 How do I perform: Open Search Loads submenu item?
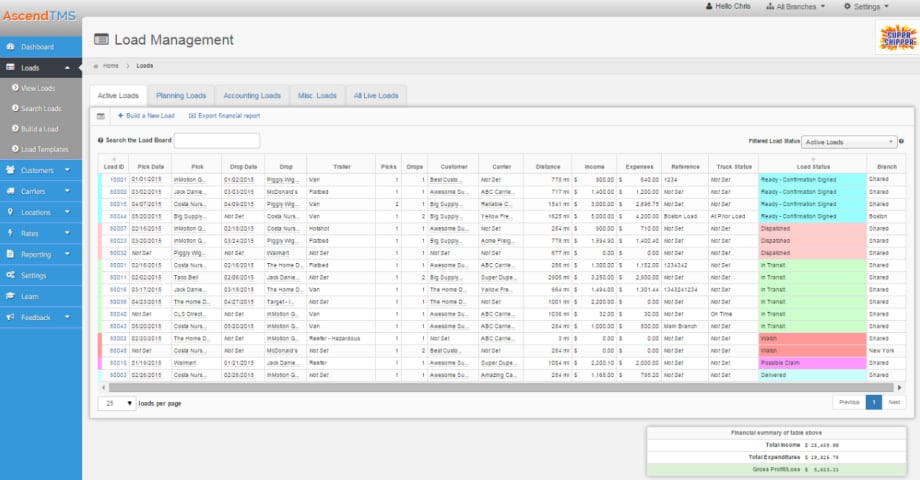[x=40, y=109]
